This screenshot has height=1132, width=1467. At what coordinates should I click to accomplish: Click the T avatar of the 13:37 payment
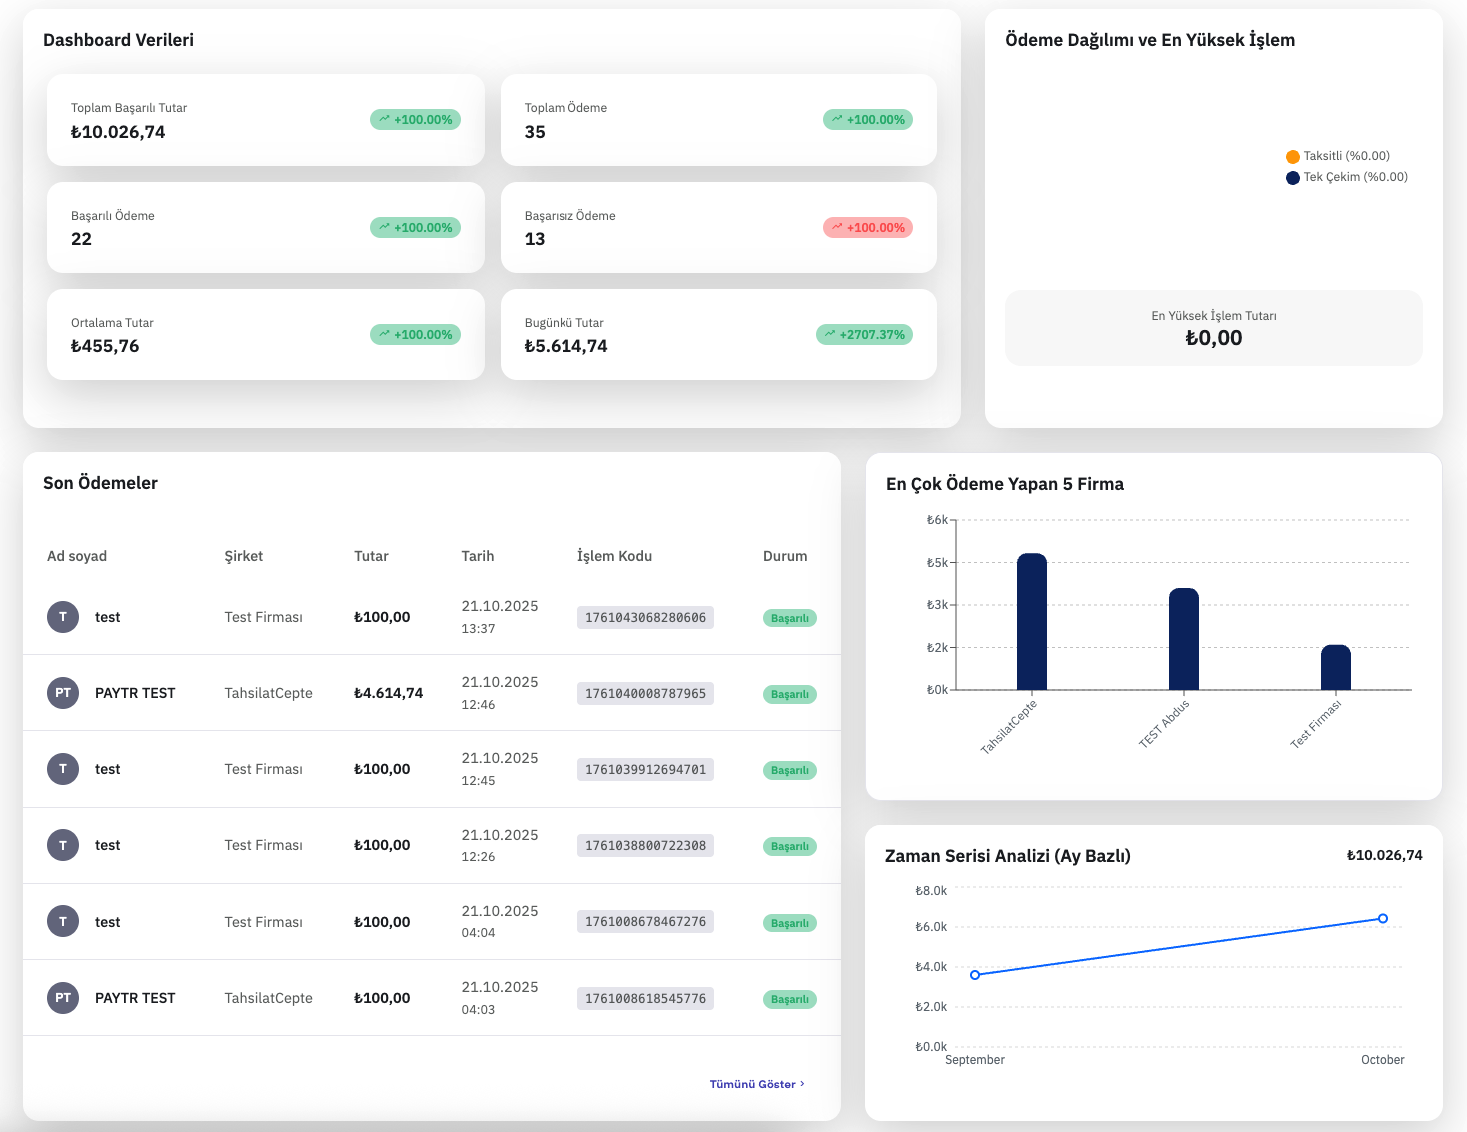click(63, 617)
